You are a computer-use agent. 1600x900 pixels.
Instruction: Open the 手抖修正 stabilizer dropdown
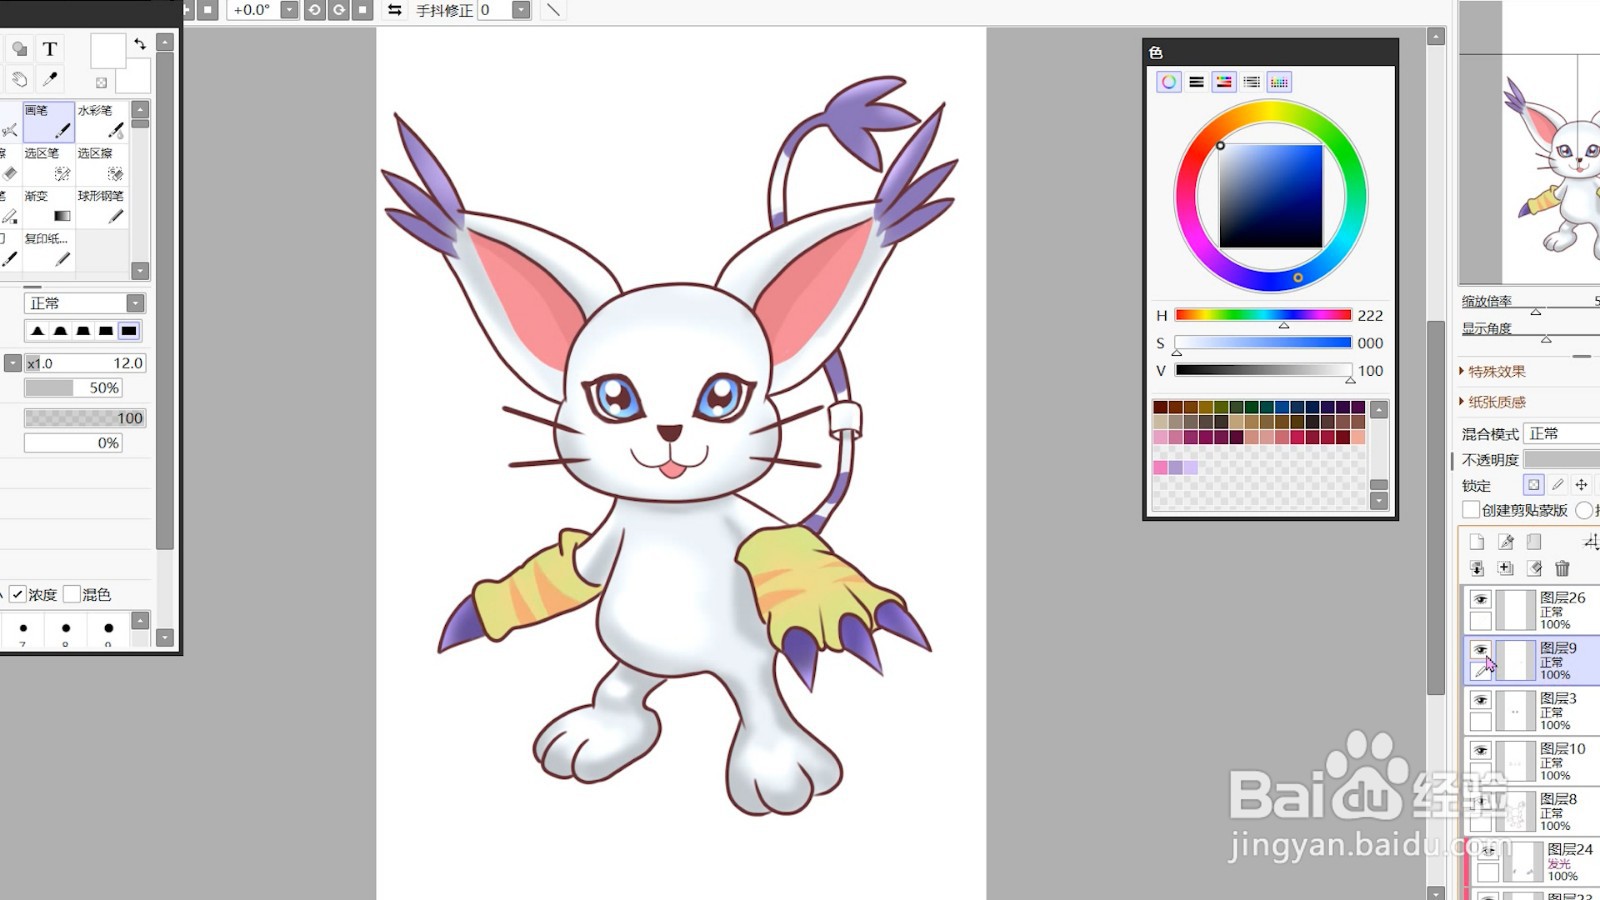[521, 10]
